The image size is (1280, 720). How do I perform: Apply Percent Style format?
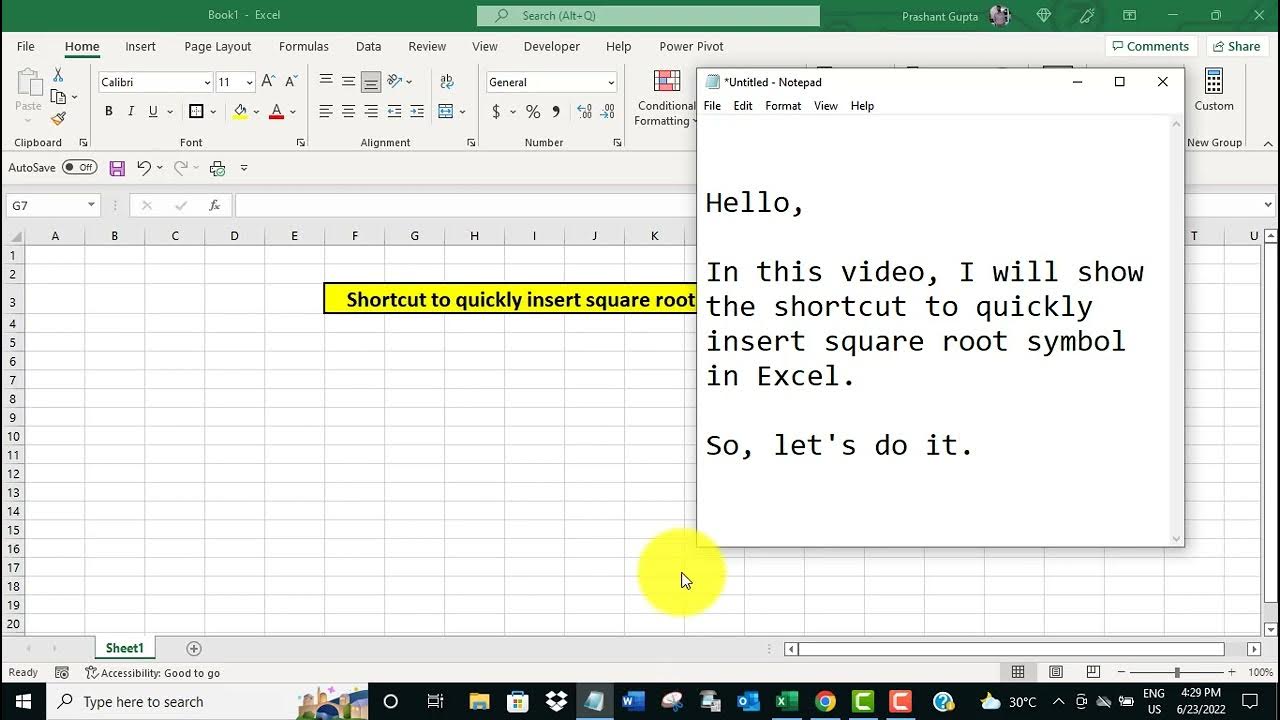pyautogui.click(x=533, y=112)
